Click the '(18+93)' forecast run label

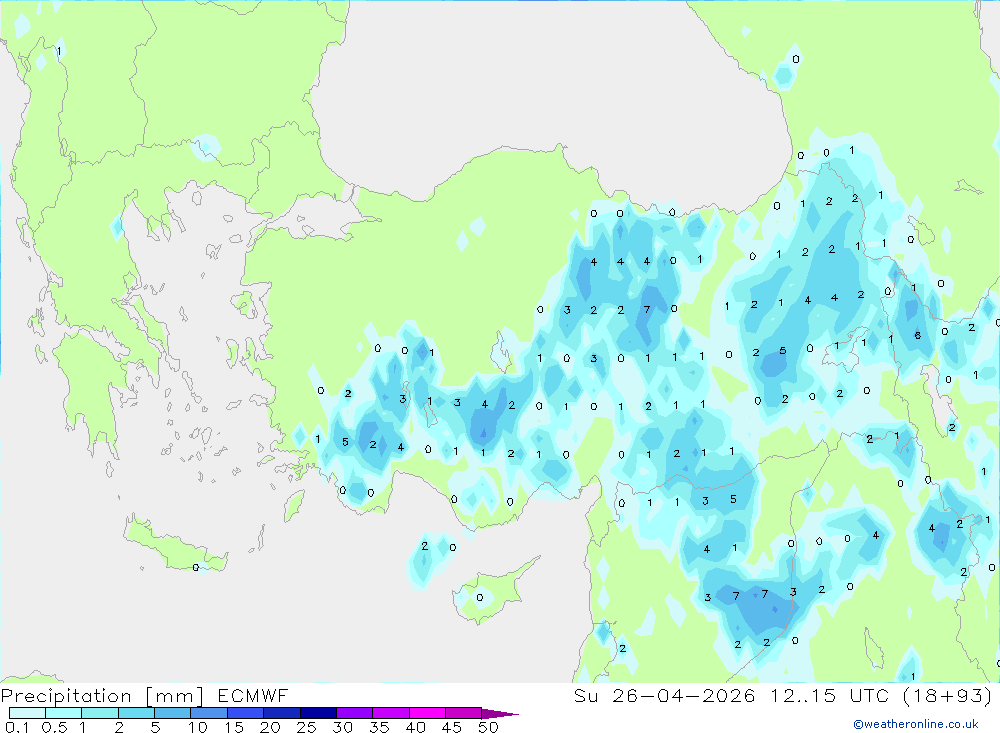[x=948, y=695]
